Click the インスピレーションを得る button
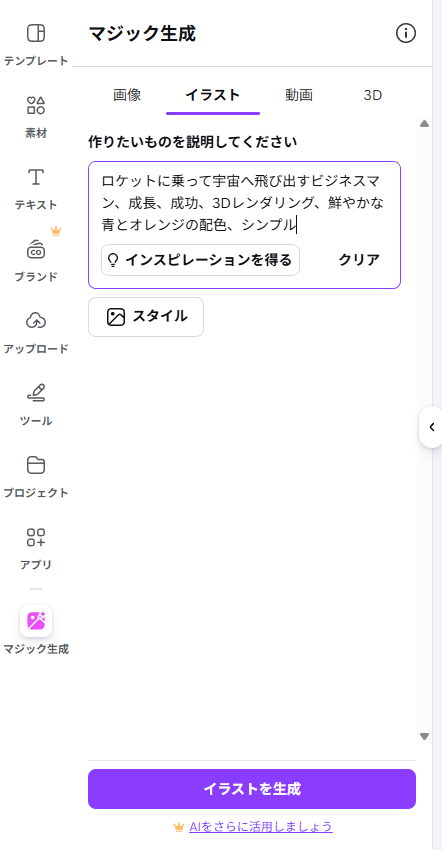 click(200, 260)
